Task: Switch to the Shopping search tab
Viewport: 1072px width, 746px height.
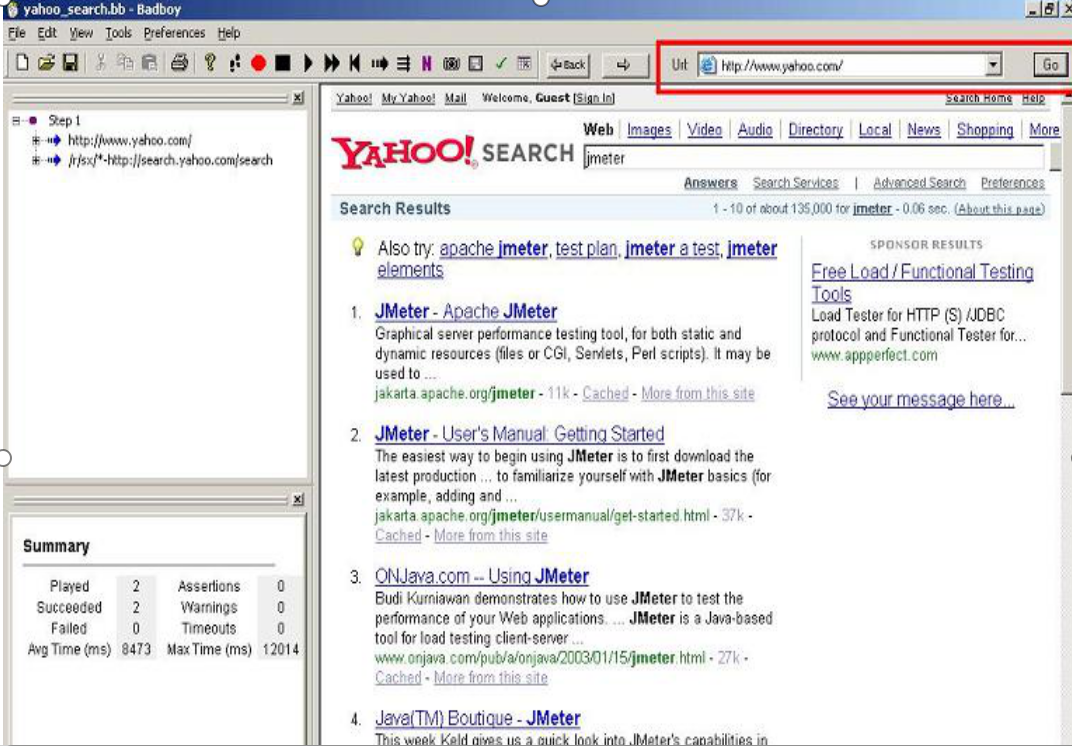Action: (x=984, y=129)
